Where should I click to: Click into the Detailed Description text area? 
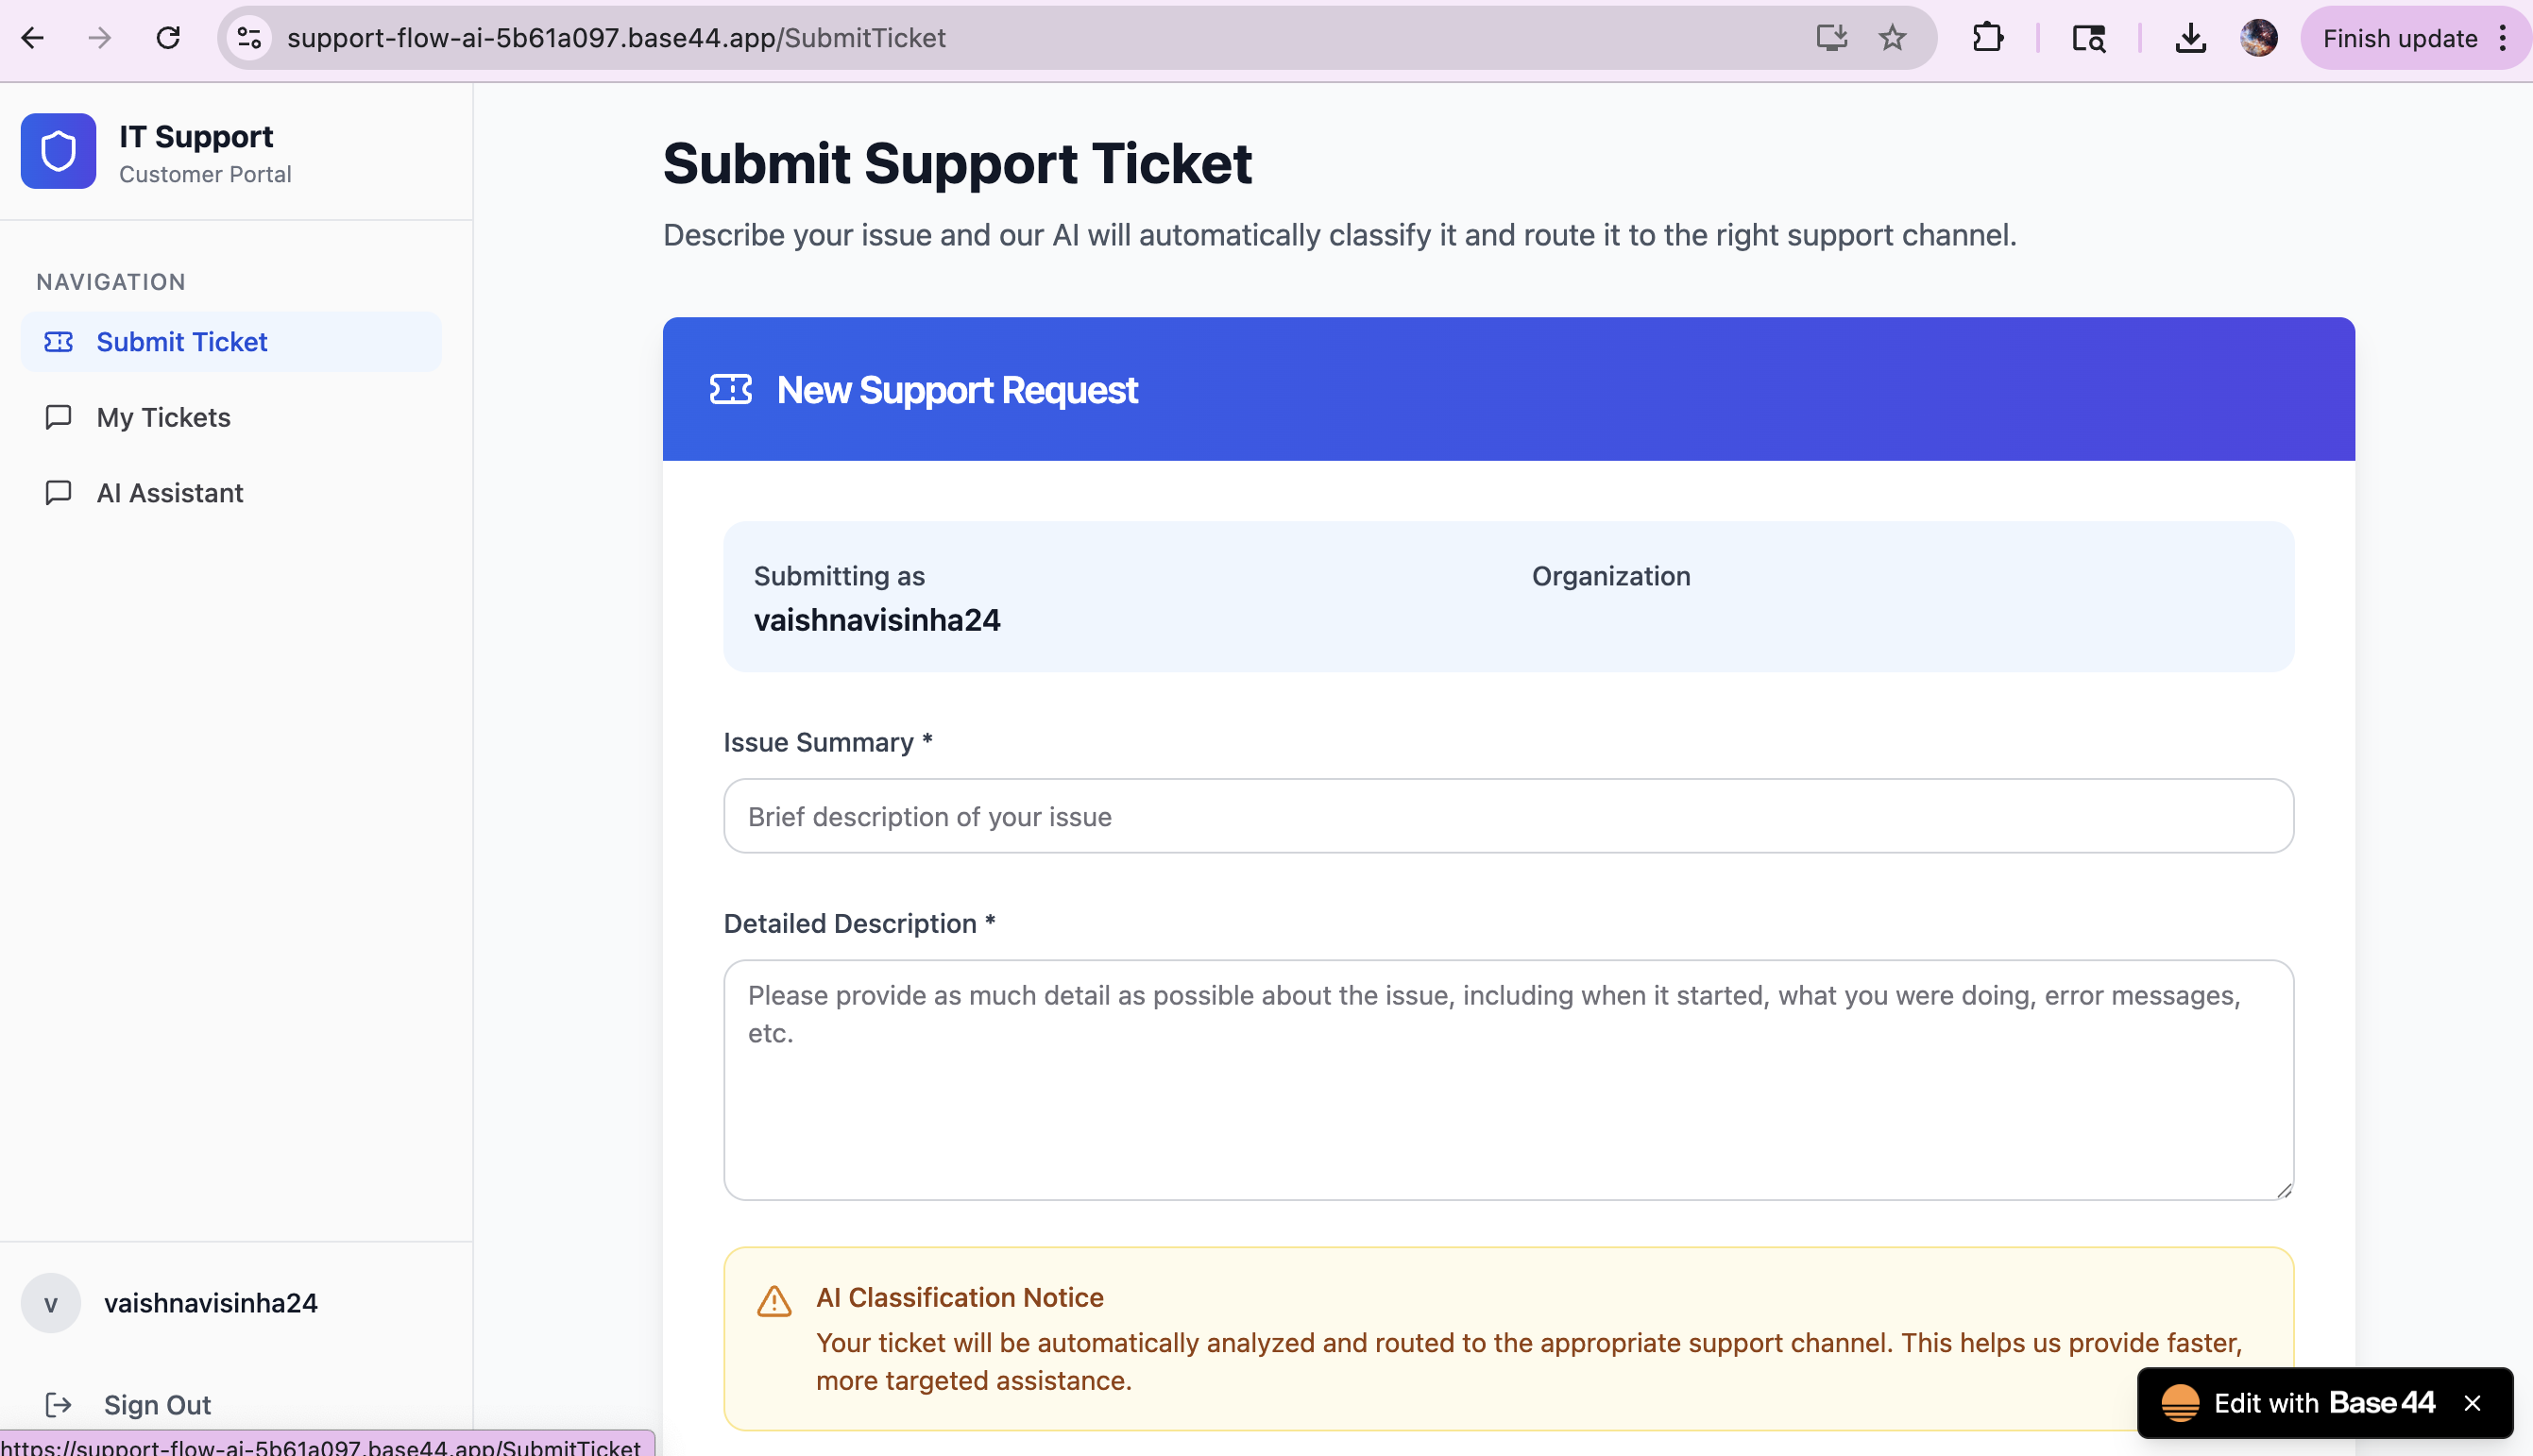click(x=1507, y=1080)
